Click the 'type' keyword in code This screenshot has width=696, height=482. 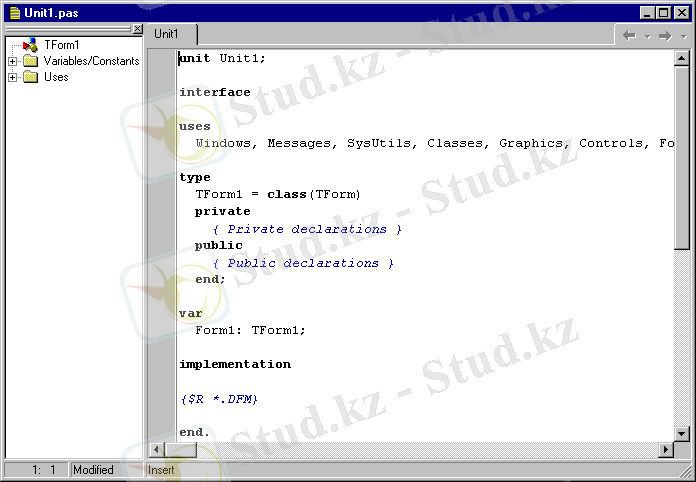click(194, 178)
